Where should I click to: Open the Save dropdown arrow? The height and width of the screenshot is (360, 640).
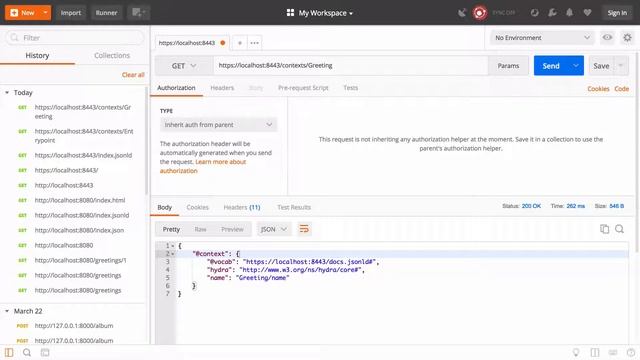[x=621, y=66]
